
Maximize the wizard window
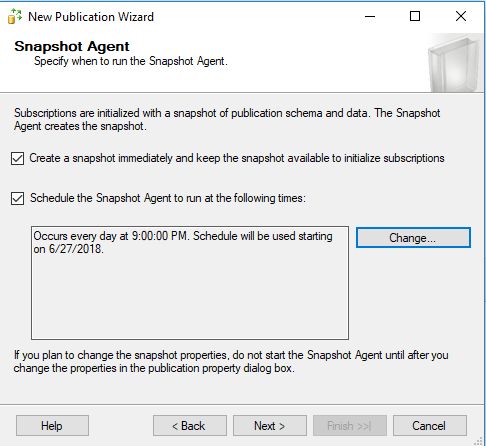(x=415, y=16)
